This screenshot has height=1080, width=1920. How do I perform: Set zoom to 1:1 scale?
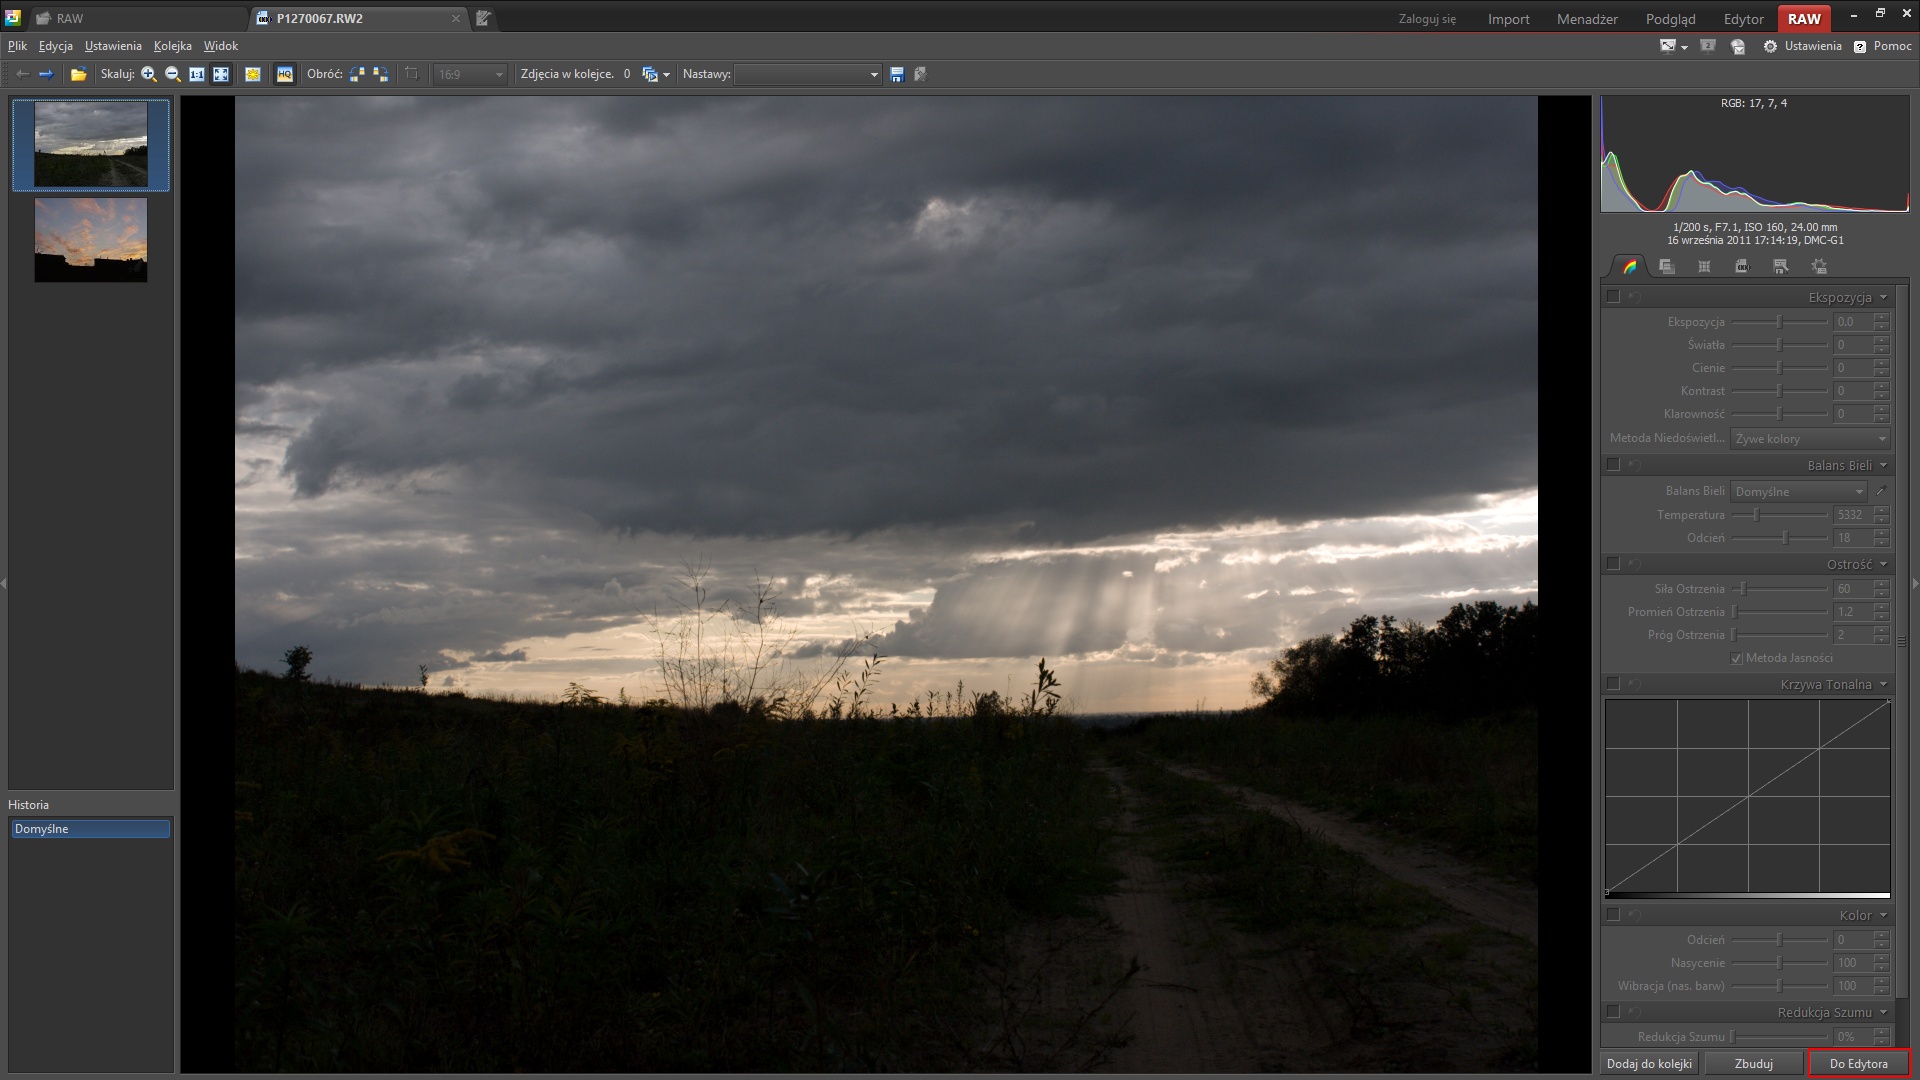click(x=197, y=74)
